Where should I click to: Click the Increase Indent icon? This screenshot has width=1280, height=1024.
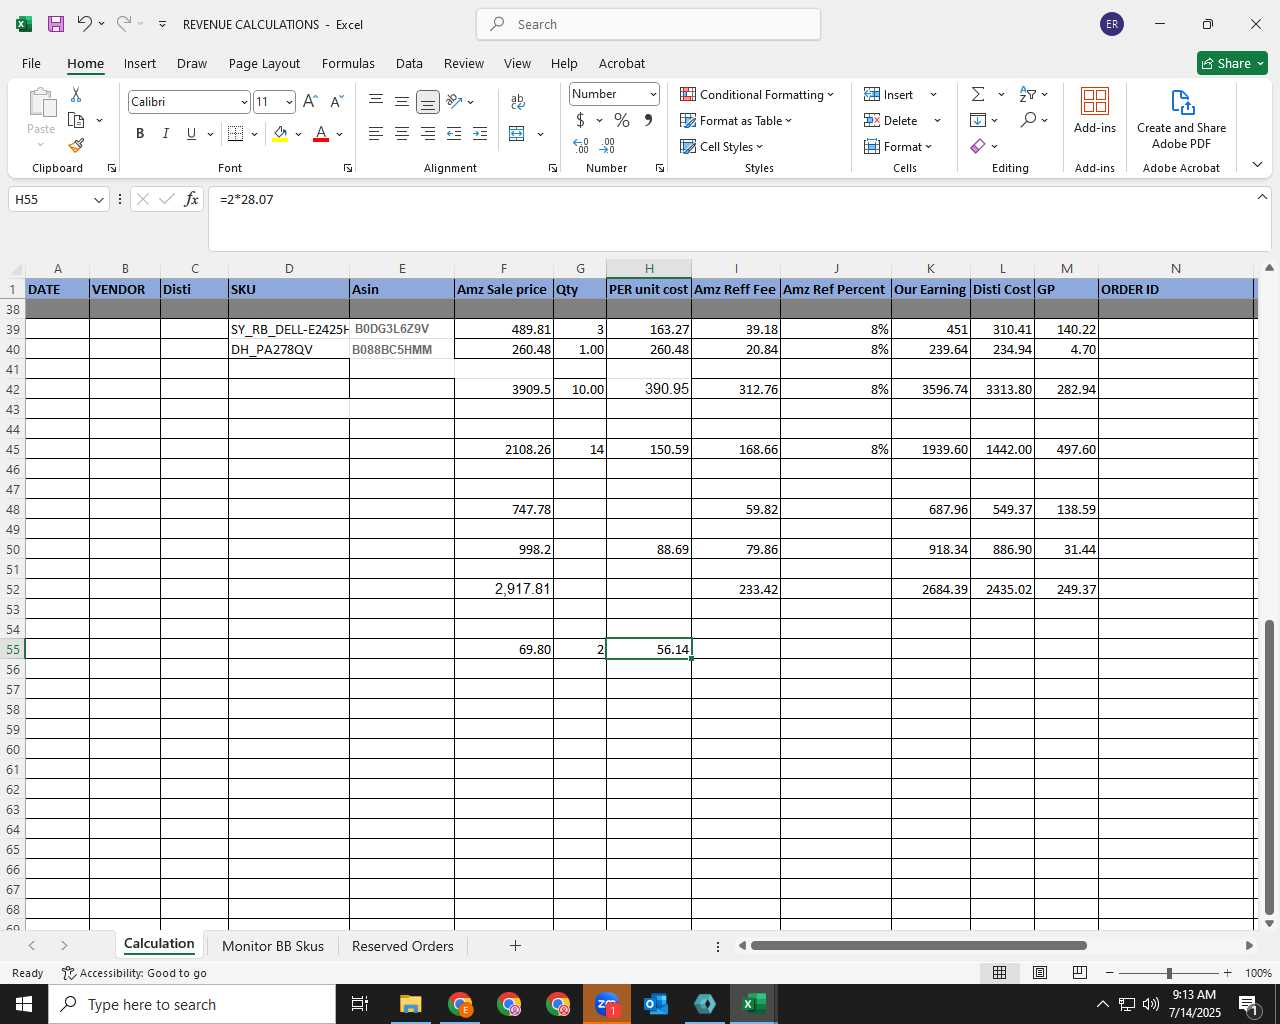coord(480,133)
